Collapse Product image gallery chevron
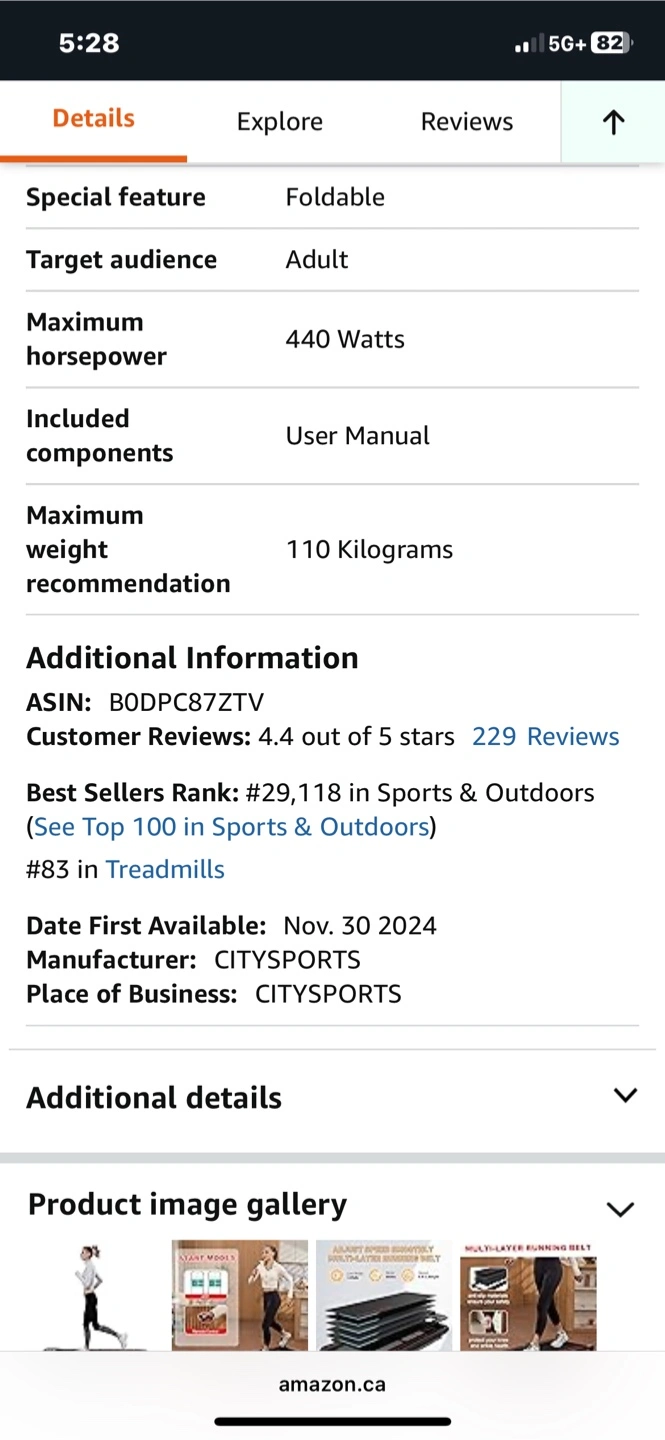This screenshot has height=1440, width=665. pyautogui.click(x=621, y=1209)
